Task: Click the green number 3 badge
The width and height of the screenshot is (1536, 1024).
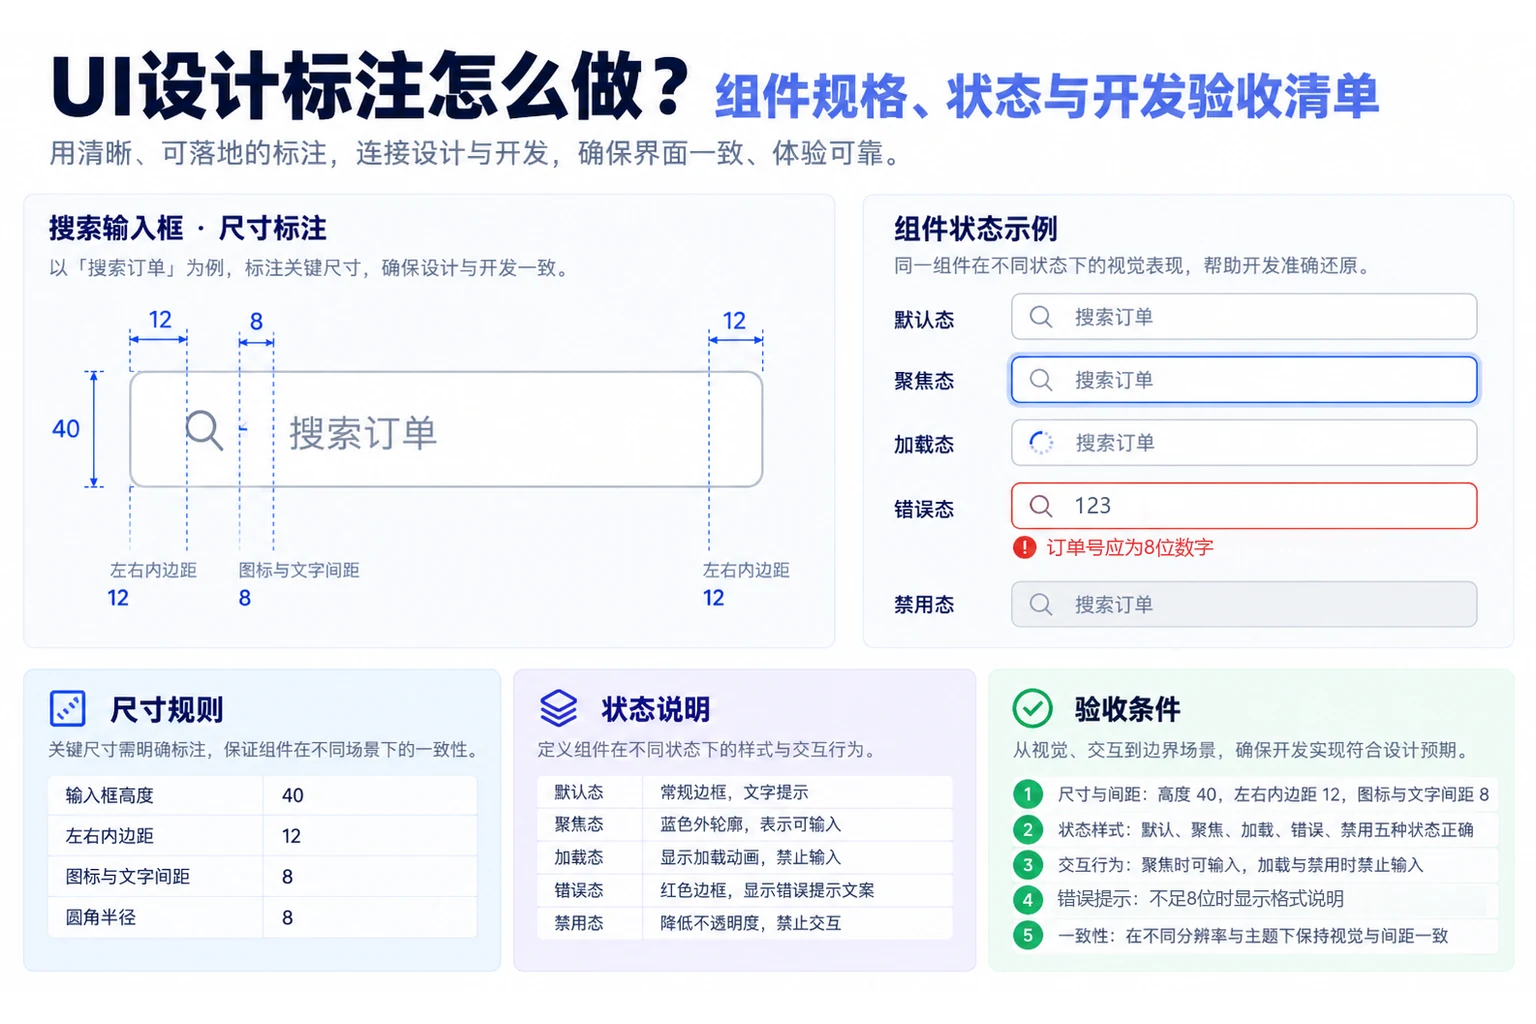Action: click(1027, 864)
